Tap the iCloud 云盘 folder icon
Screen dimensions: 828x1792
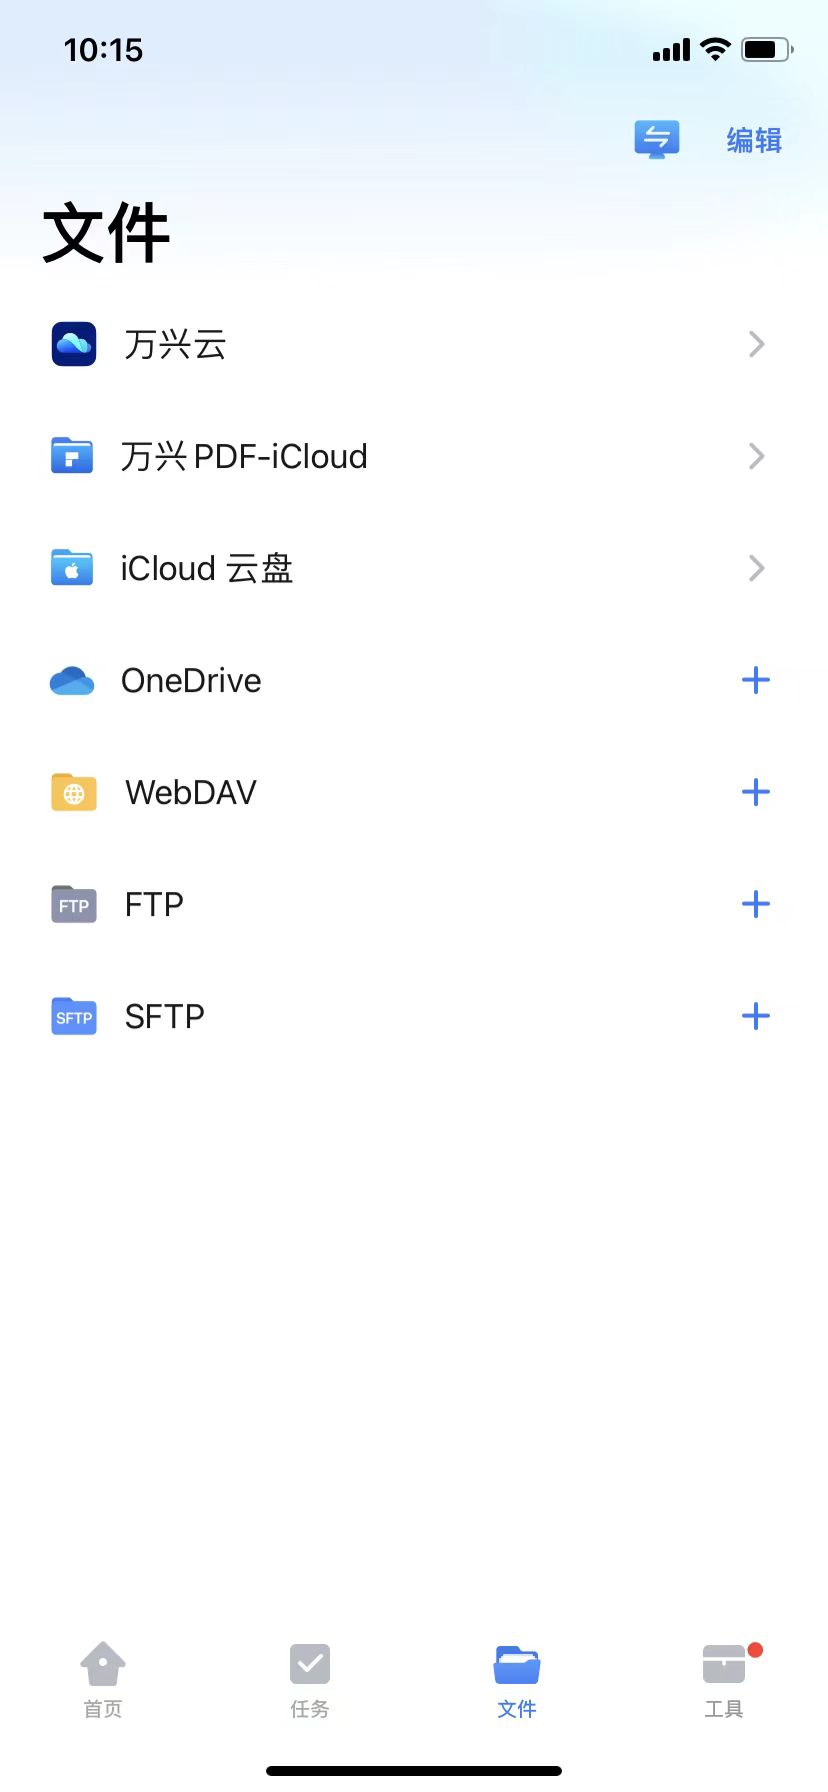click(72, 568)
